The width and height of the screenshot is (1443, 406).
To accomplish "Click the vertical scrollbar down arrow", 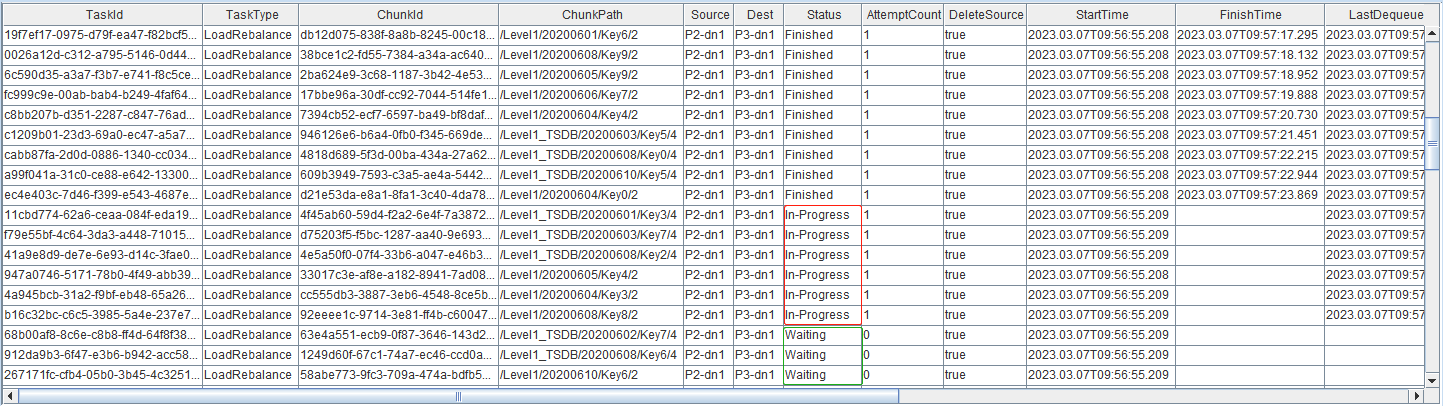I will click(1433, 379).
